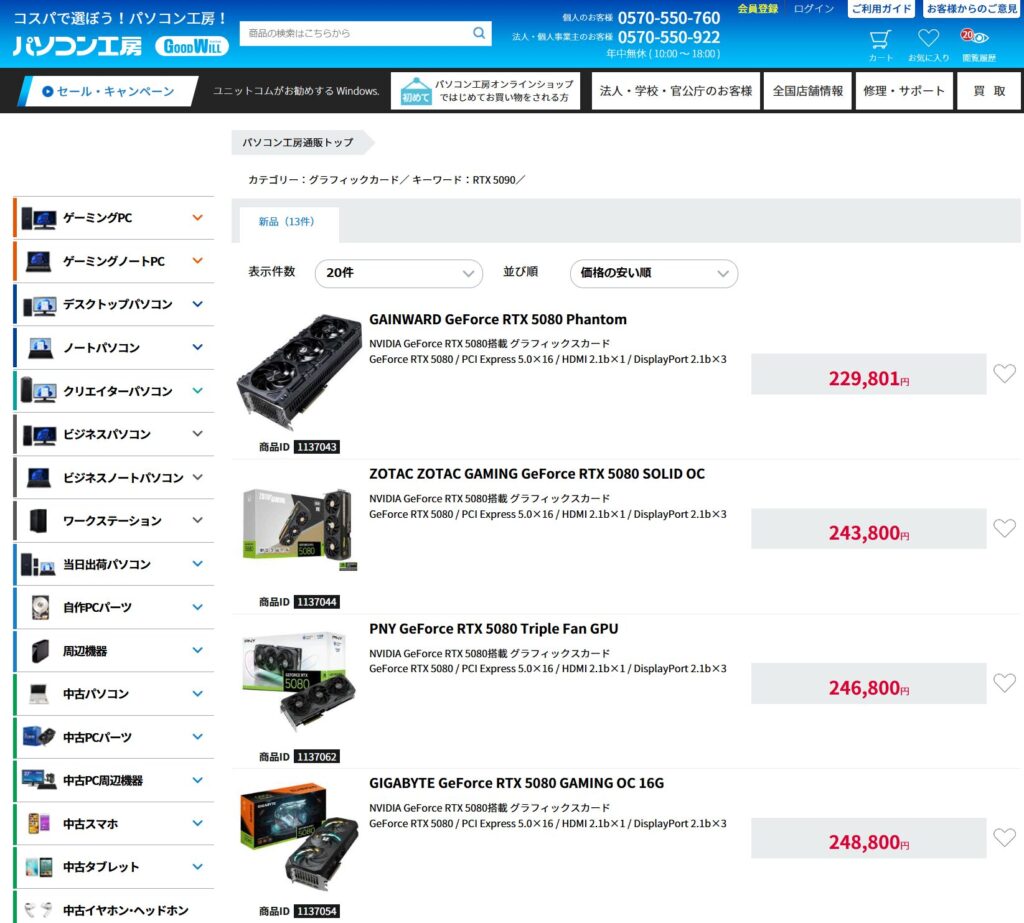The image size is (1024, 923).
Task: Click the 229,801円 price box
Action: tap(868, 374)
